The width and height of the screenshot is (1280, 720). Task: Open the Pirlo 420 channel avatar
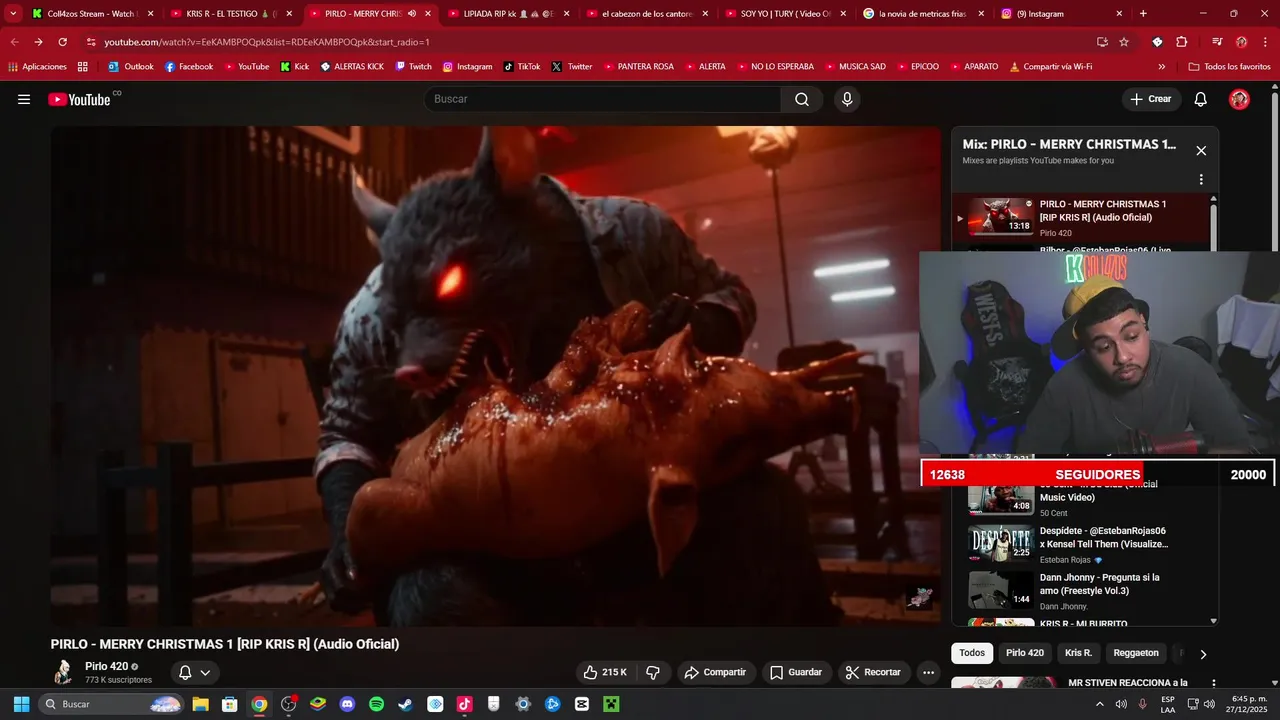click(63, 672)
